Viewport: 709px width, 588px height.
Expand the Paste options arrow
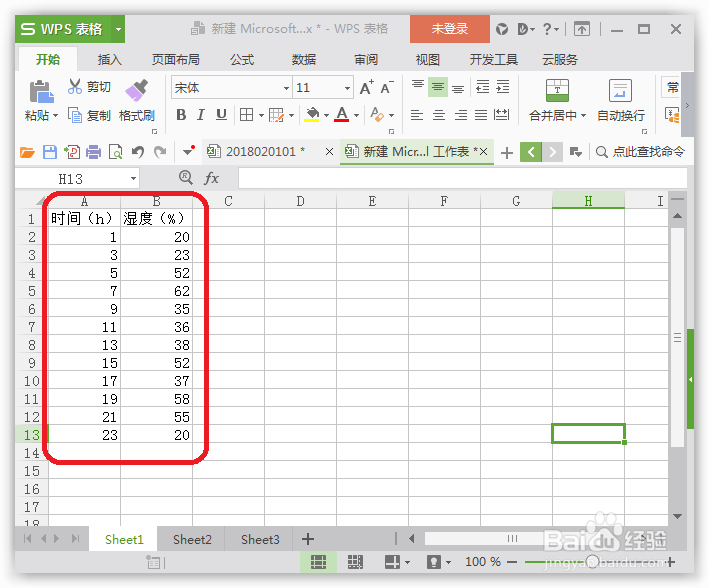(56, 116)
